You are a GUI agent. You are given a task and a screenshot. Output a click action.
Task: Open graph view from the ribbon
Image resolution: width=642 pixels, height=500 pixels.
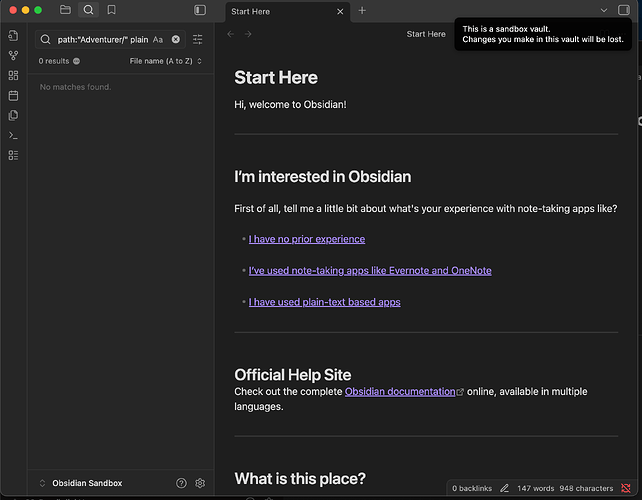click(x=13, y=55)
